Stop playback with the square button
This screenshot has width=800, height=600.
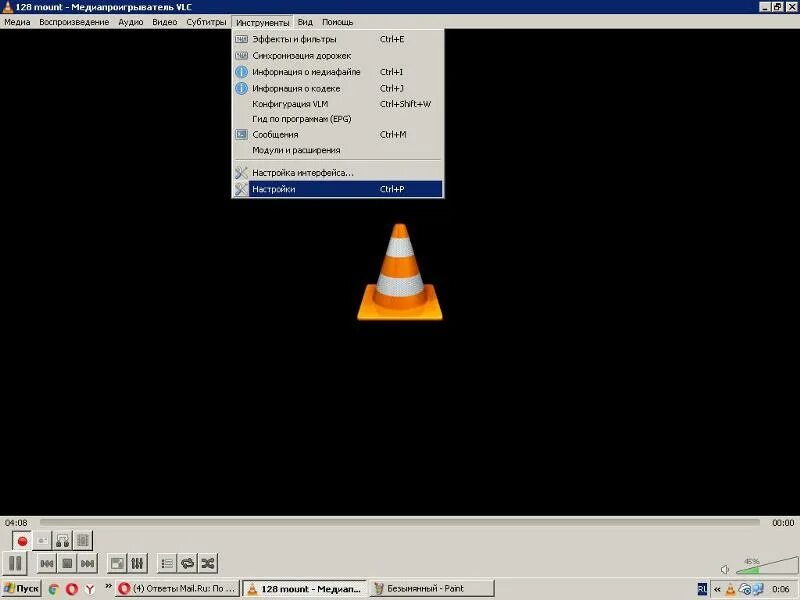click(x=67, y=564)
